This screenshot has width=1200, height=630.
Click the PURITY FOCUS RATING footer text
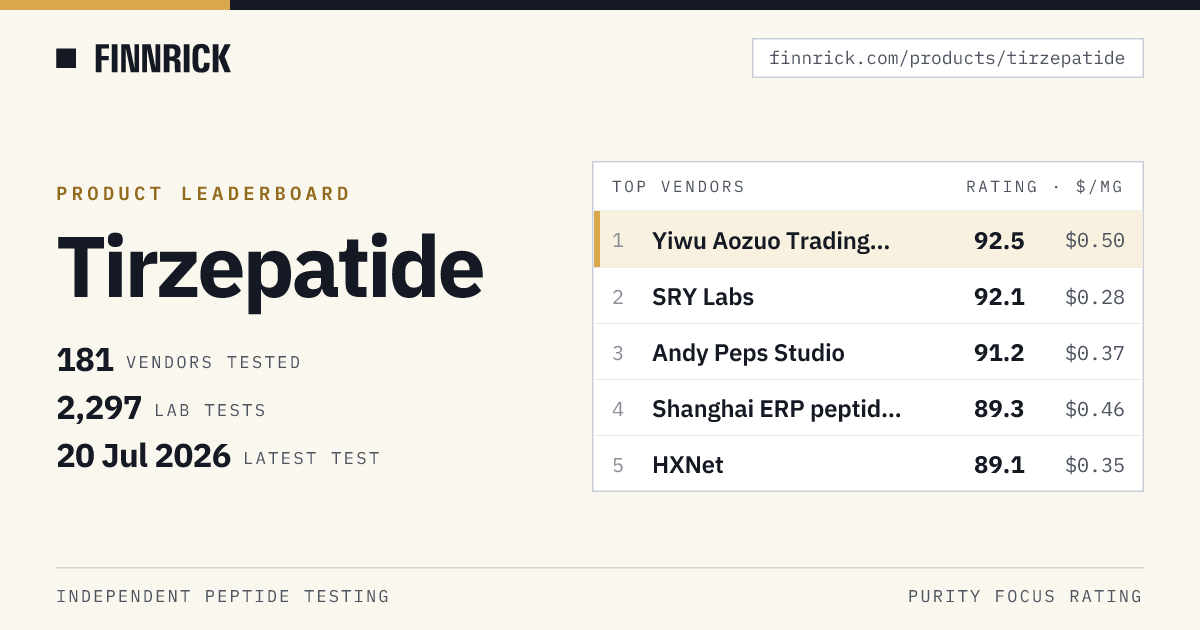1025,596
